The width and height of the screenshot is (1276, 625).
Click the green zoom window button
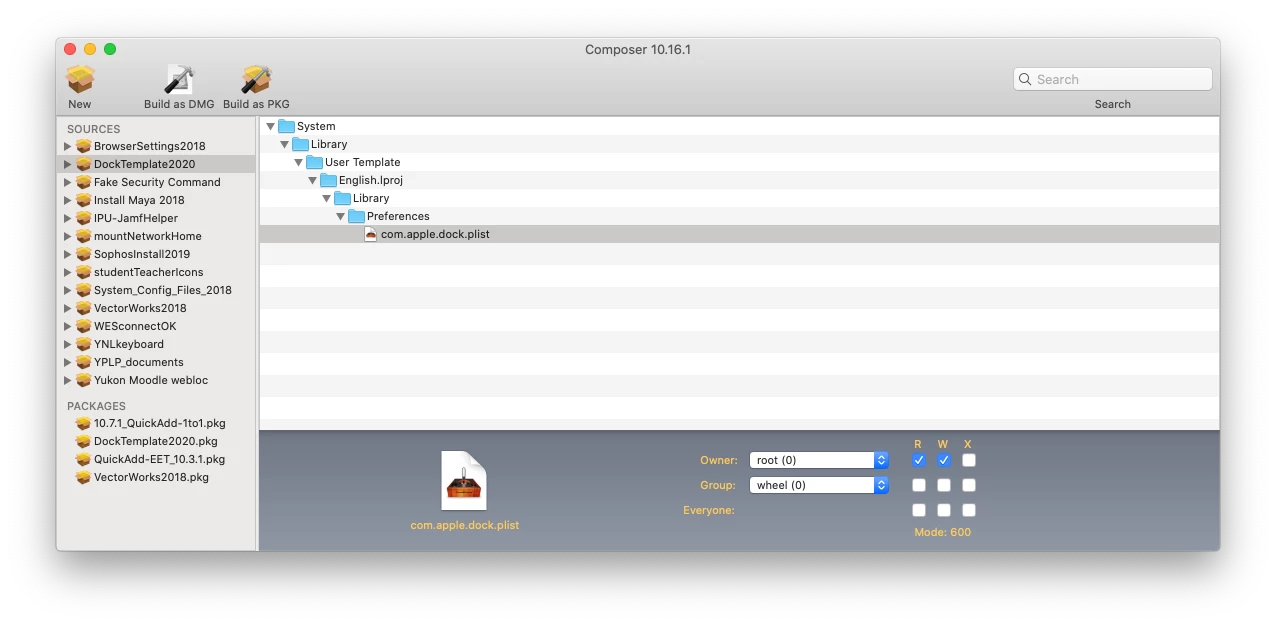(110, 49)
